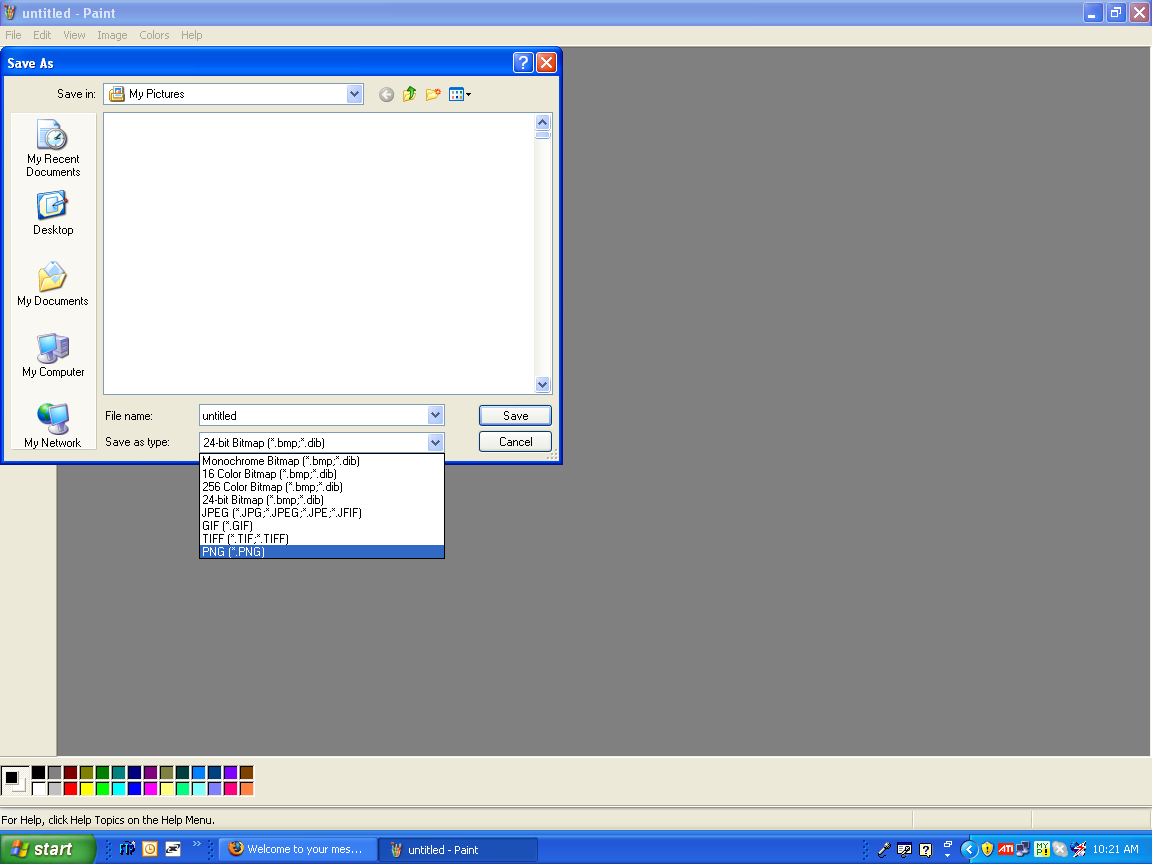Screen dimensions: 1152x864
Task: Select My Computer in the places bar
Action: (53, 356)
